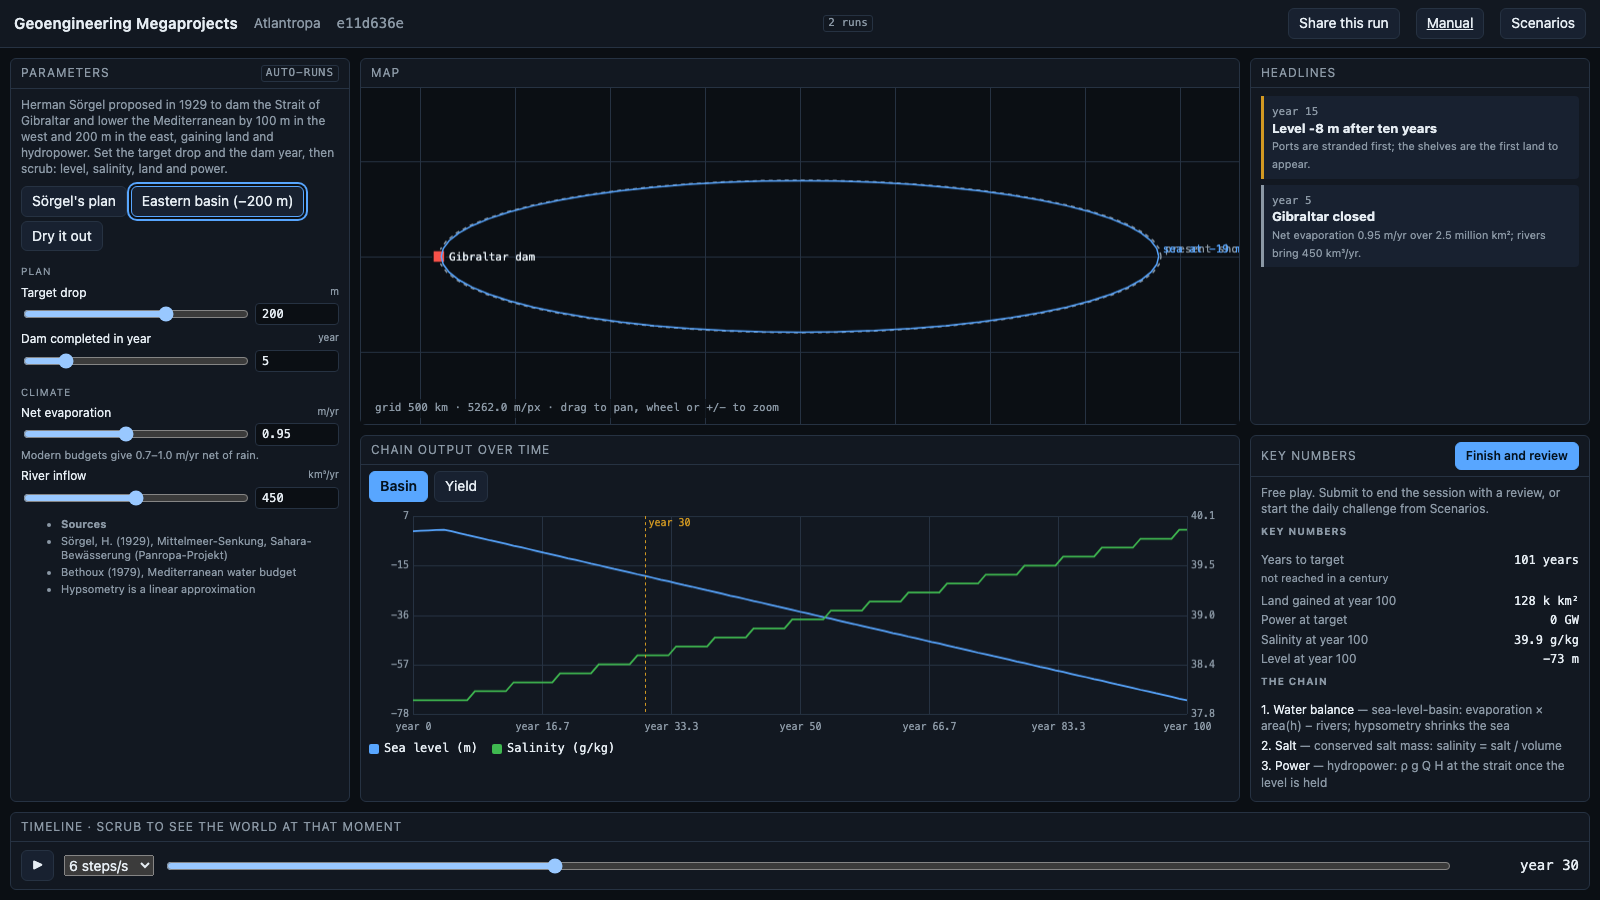
Task: Toggle the Sea level legend swatch
Action: click(x=374, y=748)
